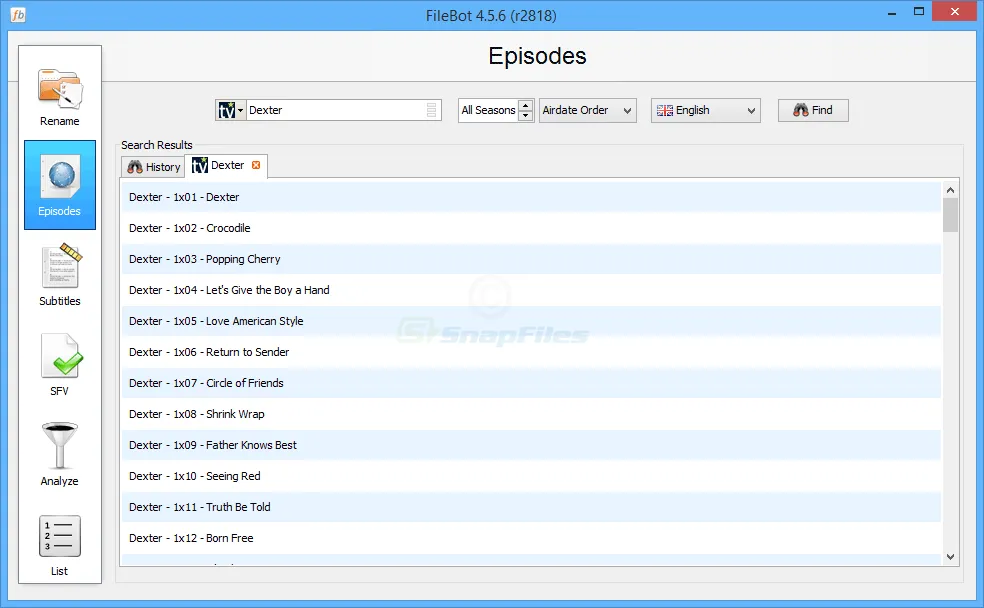Select 1x06 - Return to Sender
The height and width of the screenshot is (608, 984).
[x=531, y=353]
